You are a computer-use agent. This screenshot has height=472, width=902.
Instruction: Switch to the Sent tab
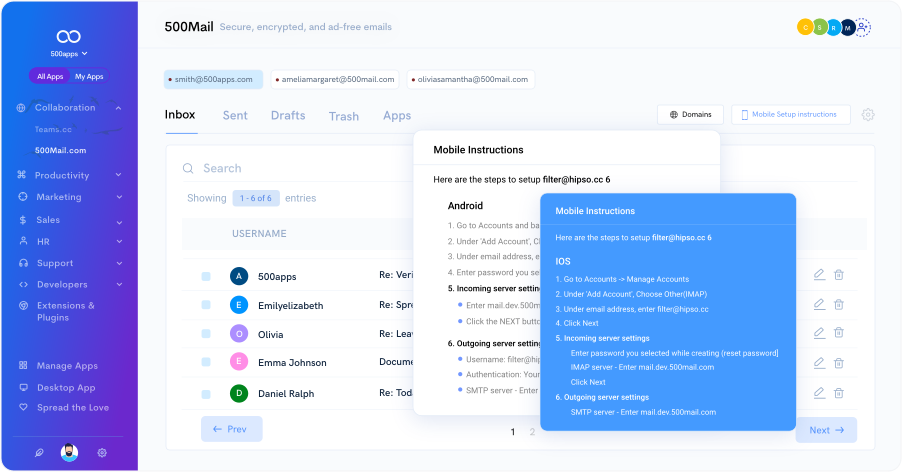tap(235, 116)
